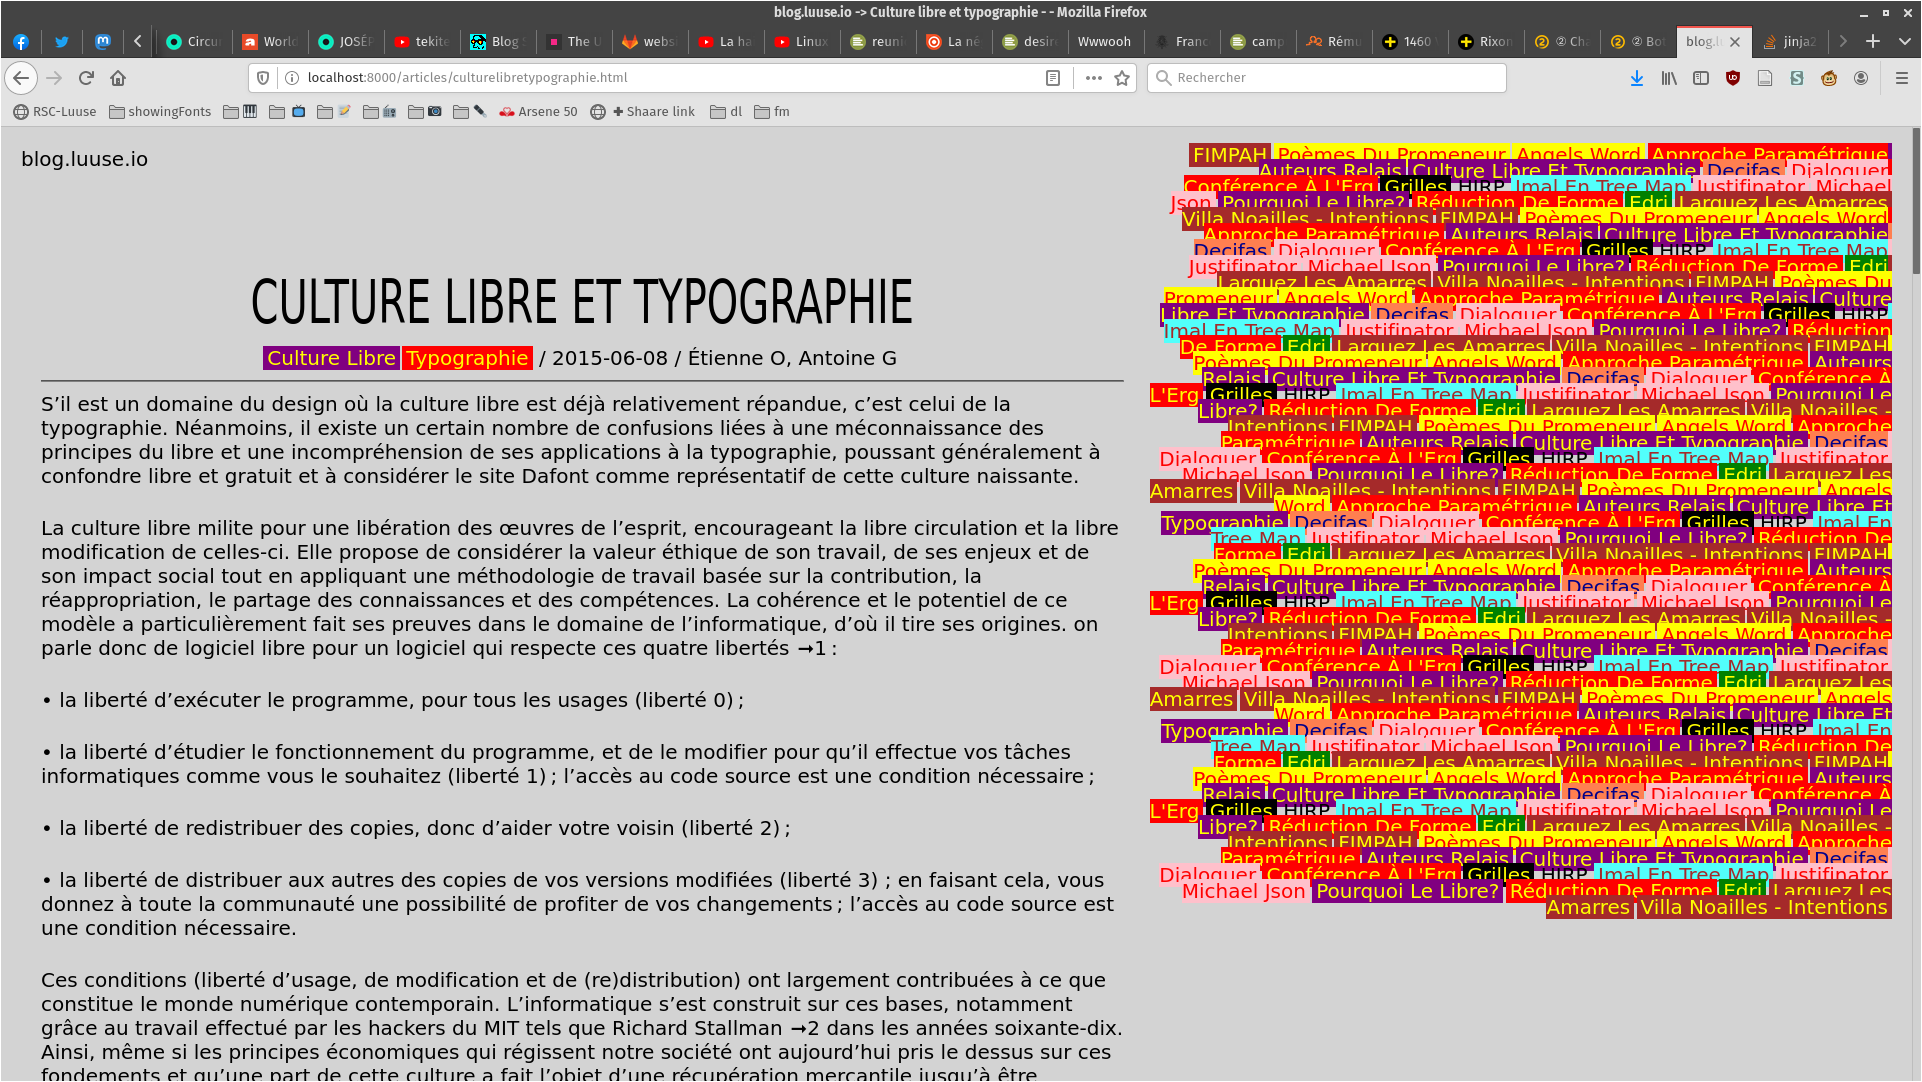Open a new tab with plus icon
Screen dimensions: 1922x1082
[1872, 41]
